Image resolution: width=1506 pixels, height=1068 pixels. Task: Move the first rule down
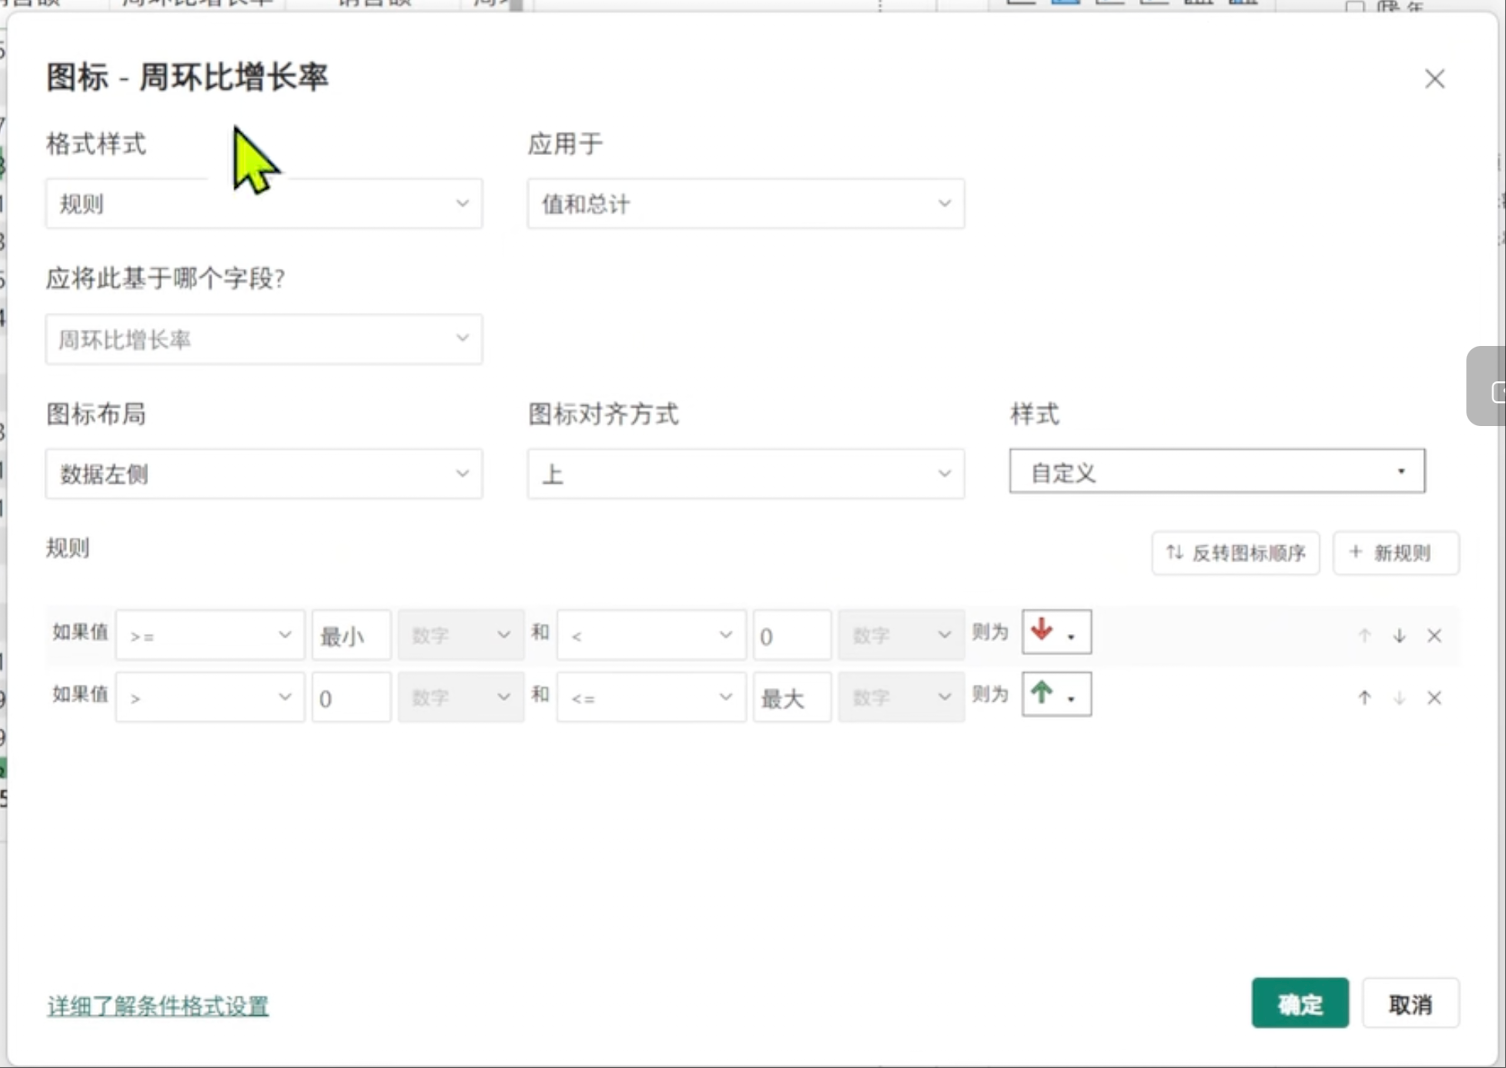click(1399, 635)
